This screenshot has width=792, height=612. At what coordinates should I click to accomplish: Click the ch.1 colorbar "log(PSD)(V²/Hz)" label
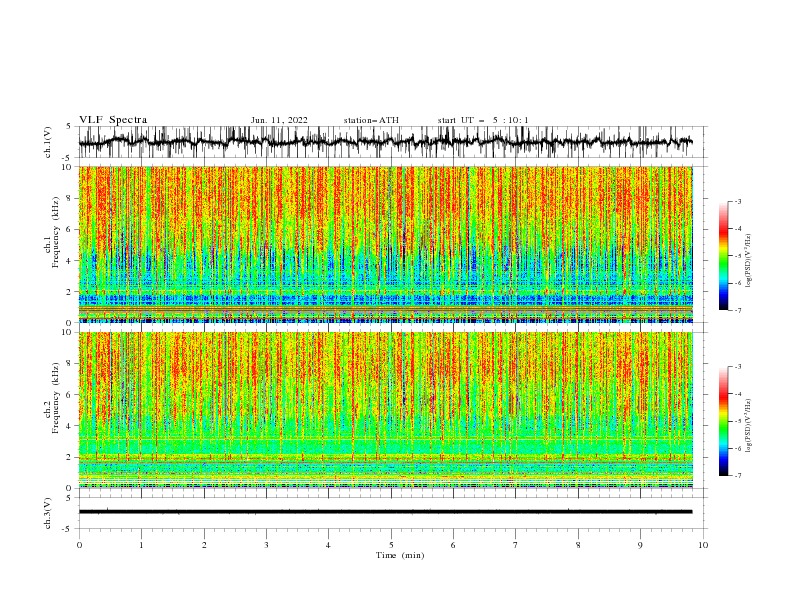[x=748, y=261]
